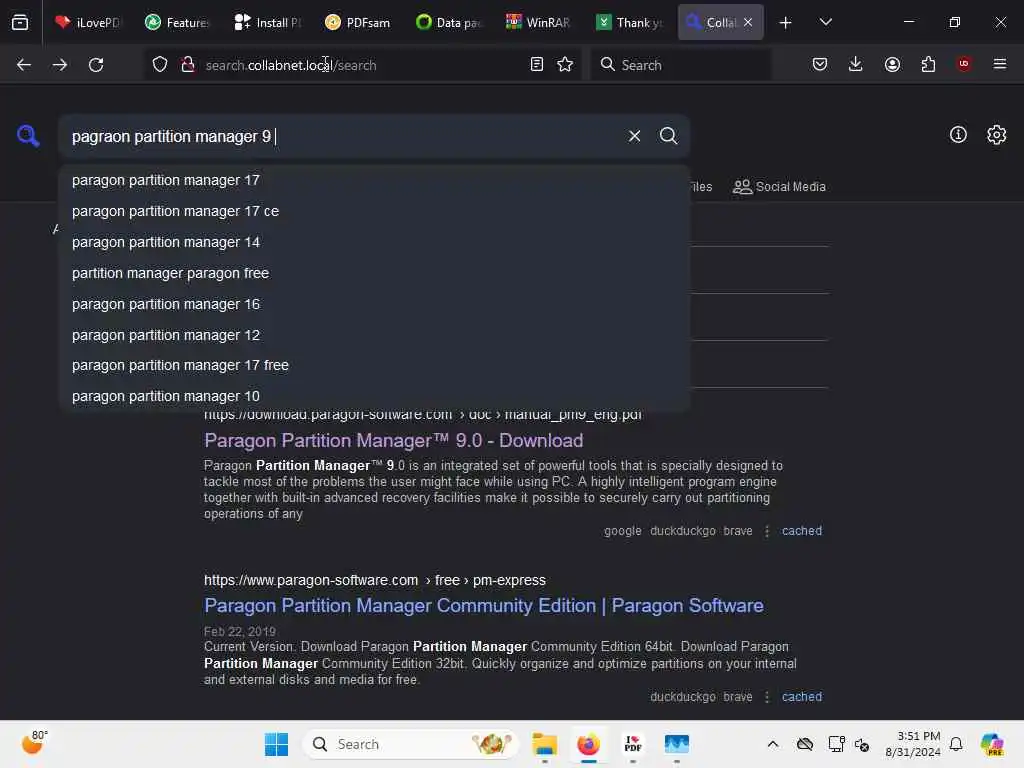Image resolution: width=1024 pixels, height=768 pixels.
Task: Open the Firefox View button in the tab bar
Action: point(20,22)
